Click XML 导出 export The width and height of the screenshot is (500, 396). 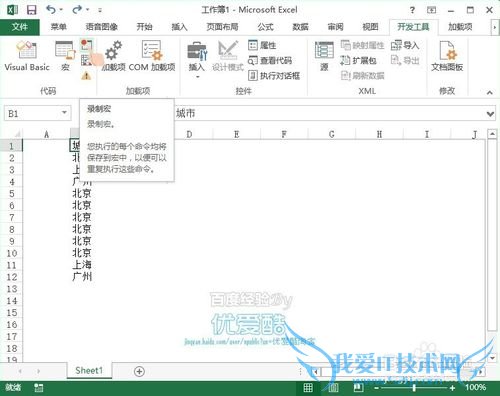coord(405,60)
